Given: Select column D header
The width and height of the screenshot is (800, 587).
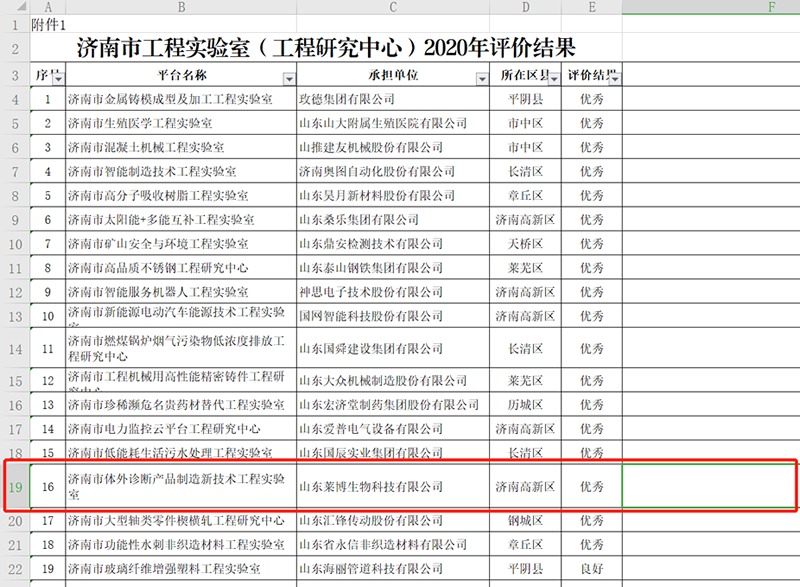Looking at the screenshot, I should pyautogui.click(x=526, y=7).
